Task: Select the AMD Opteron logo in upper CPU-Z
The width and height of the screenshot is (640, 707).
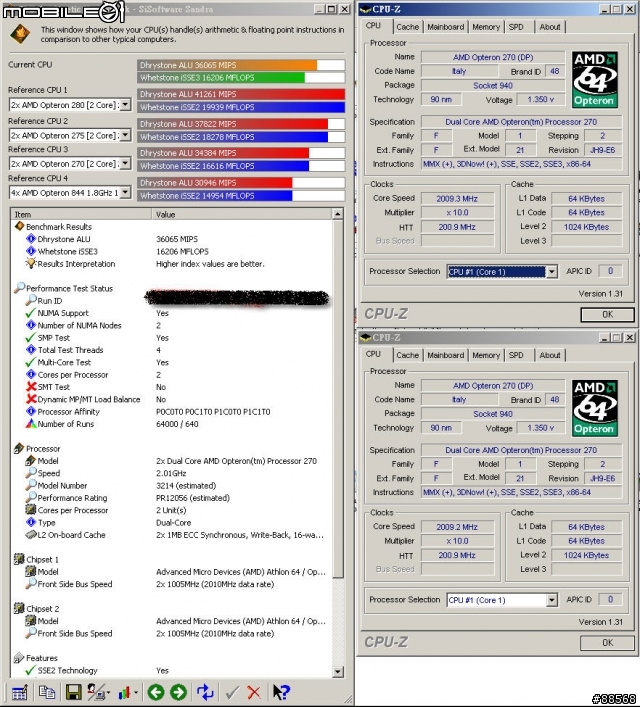Action: click(x=594, y=79)
